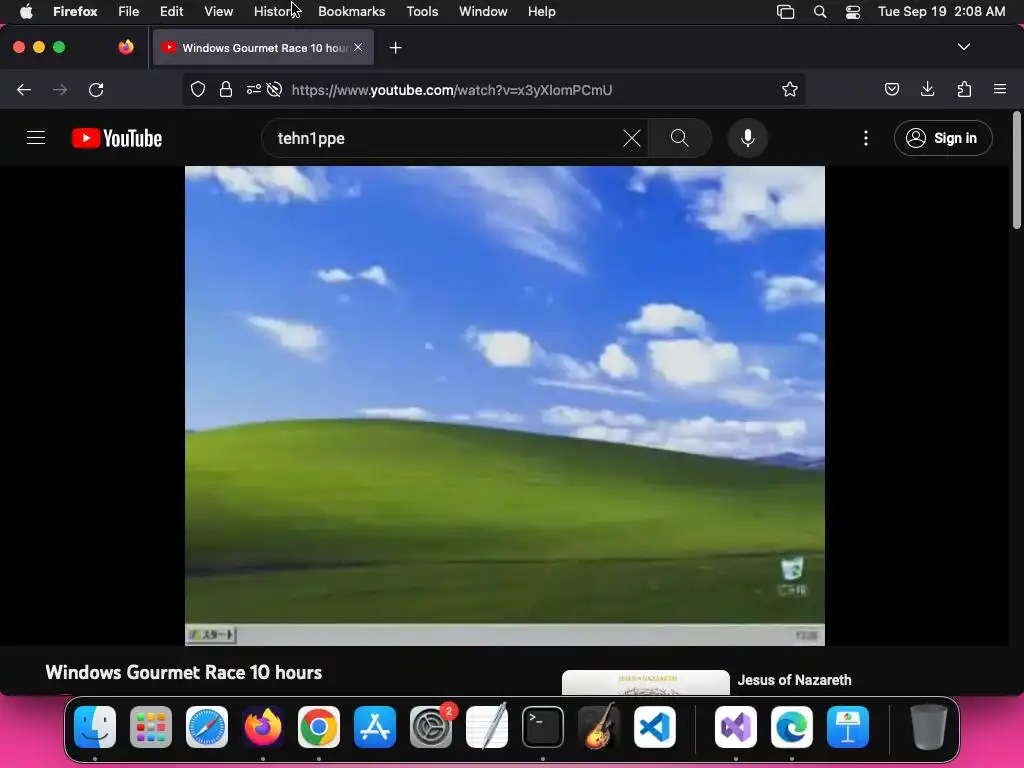Screen dimensions: 1024x768
Task: Reload the current page
Action: [96, 89]
